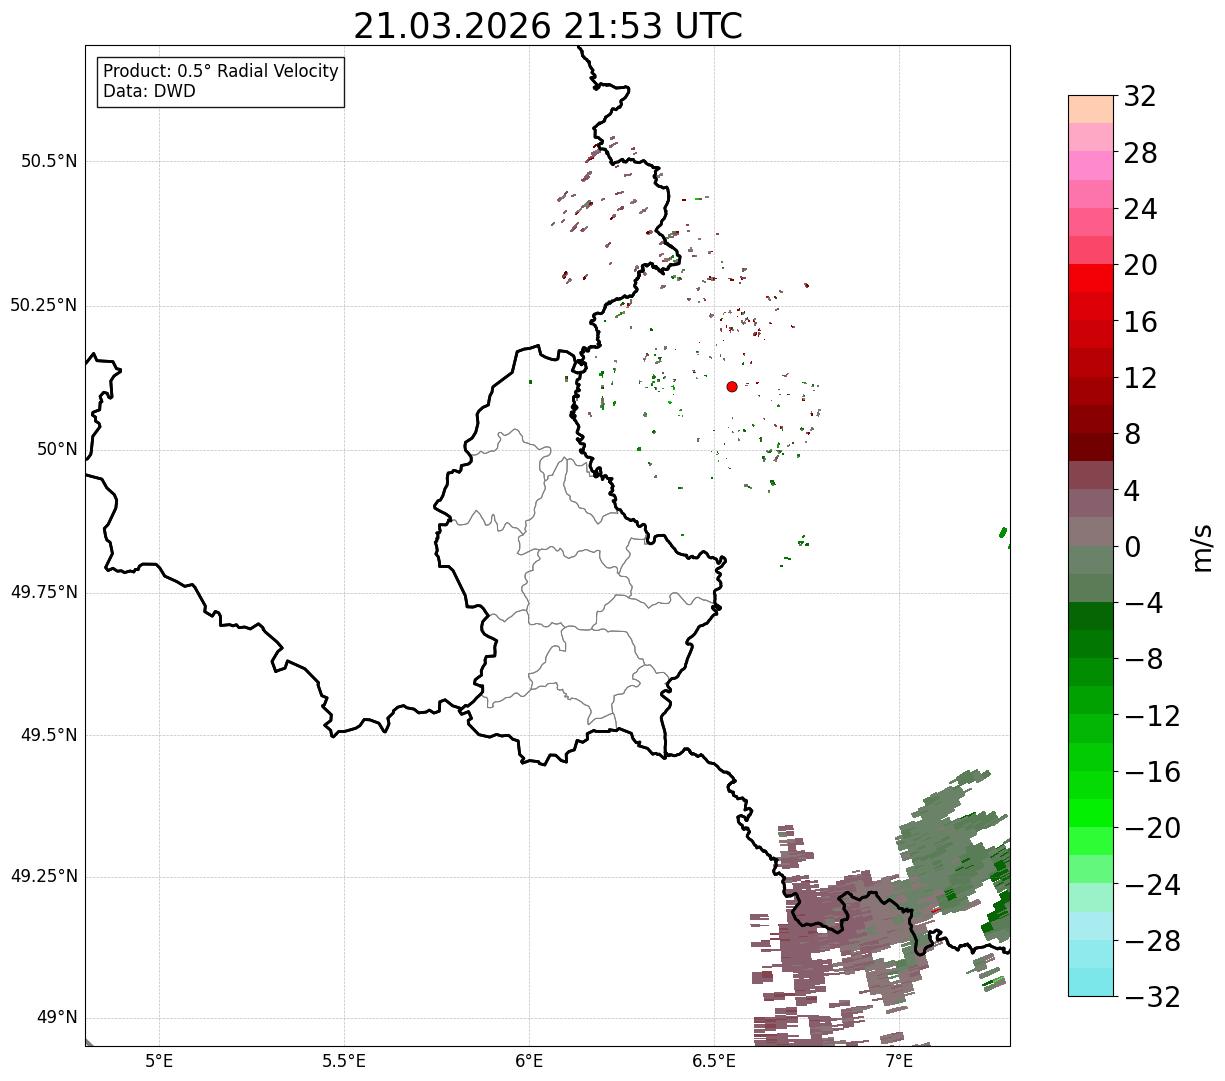Screen dimensions: 1225x1081
Task: Click the colorbar tick value 24
Action: tap(1140, 209)
